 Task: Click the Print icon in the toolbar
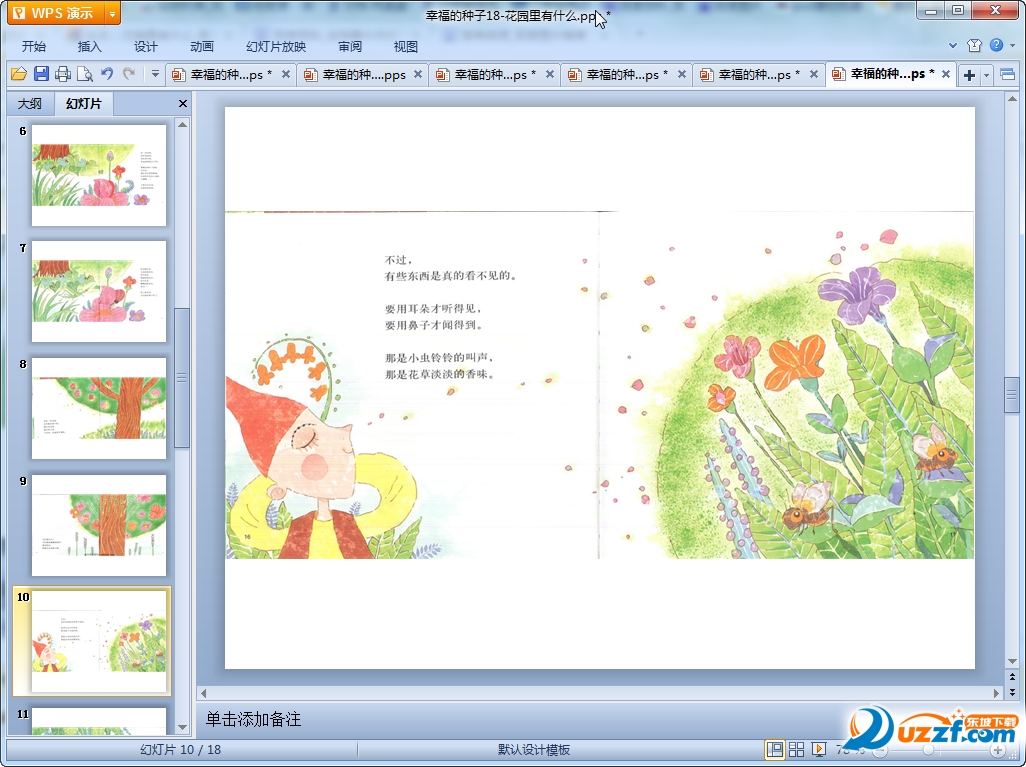tap(63, 74)
